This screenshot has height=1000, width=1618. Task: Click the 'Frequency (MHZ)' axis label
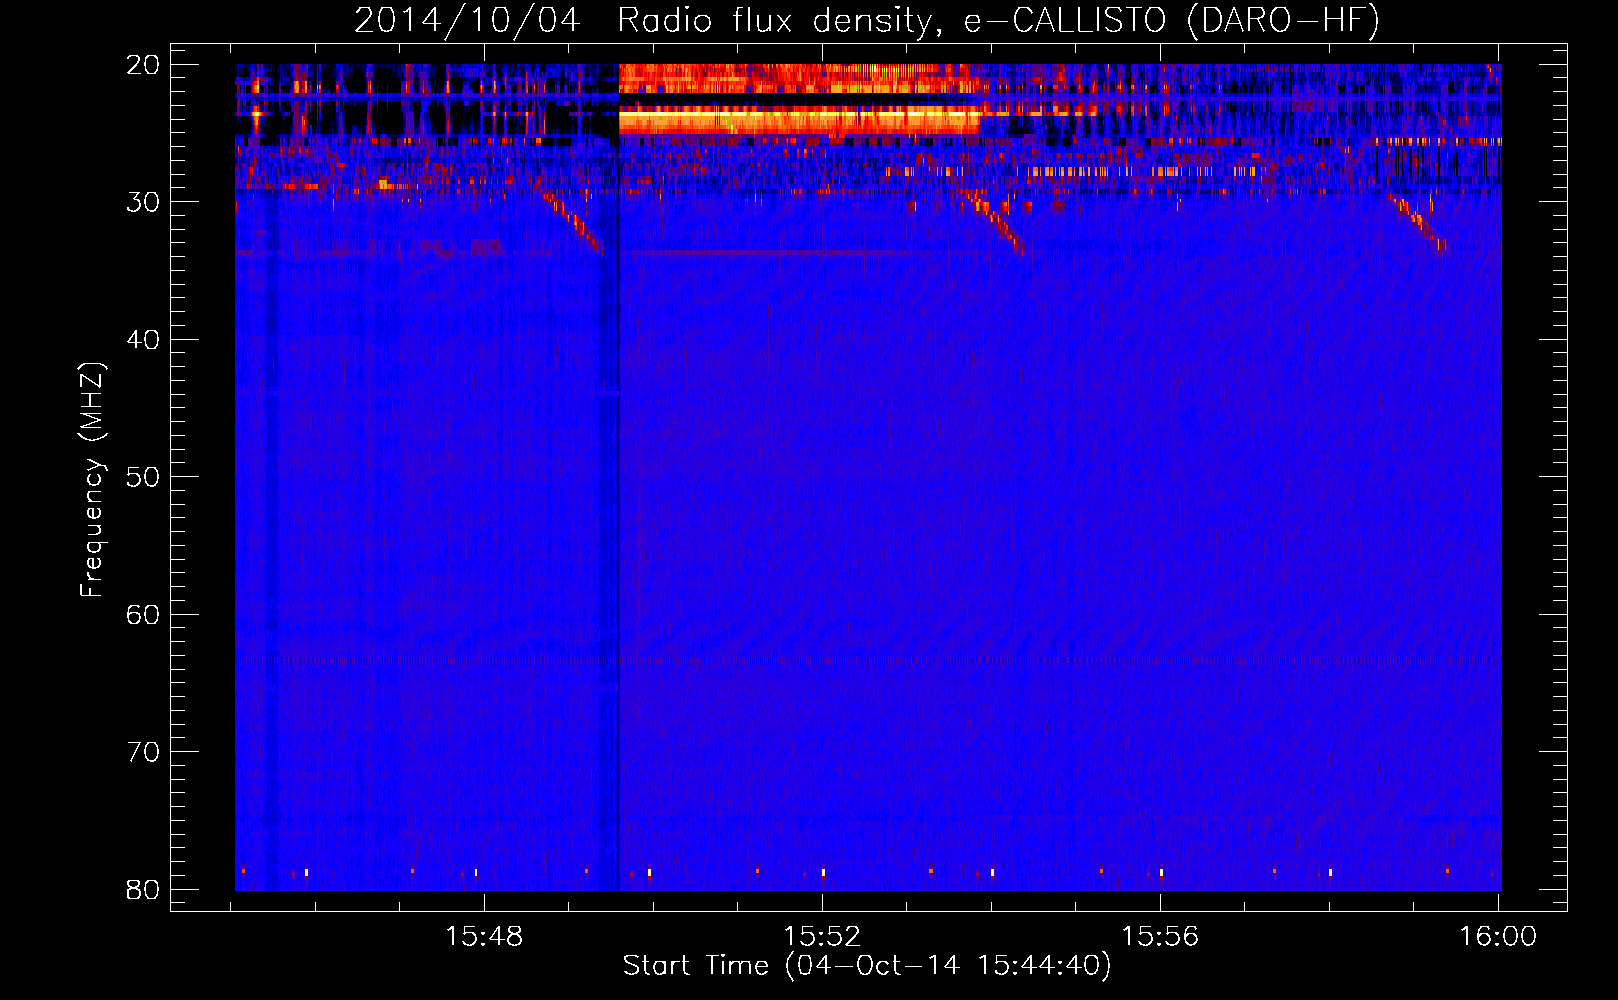92,480
